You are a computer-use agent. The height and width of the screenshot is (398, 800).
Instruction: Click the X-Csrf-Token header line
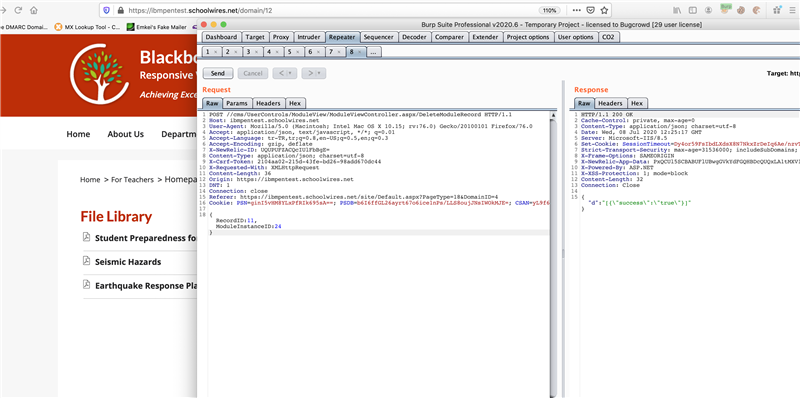pos(295,161)
